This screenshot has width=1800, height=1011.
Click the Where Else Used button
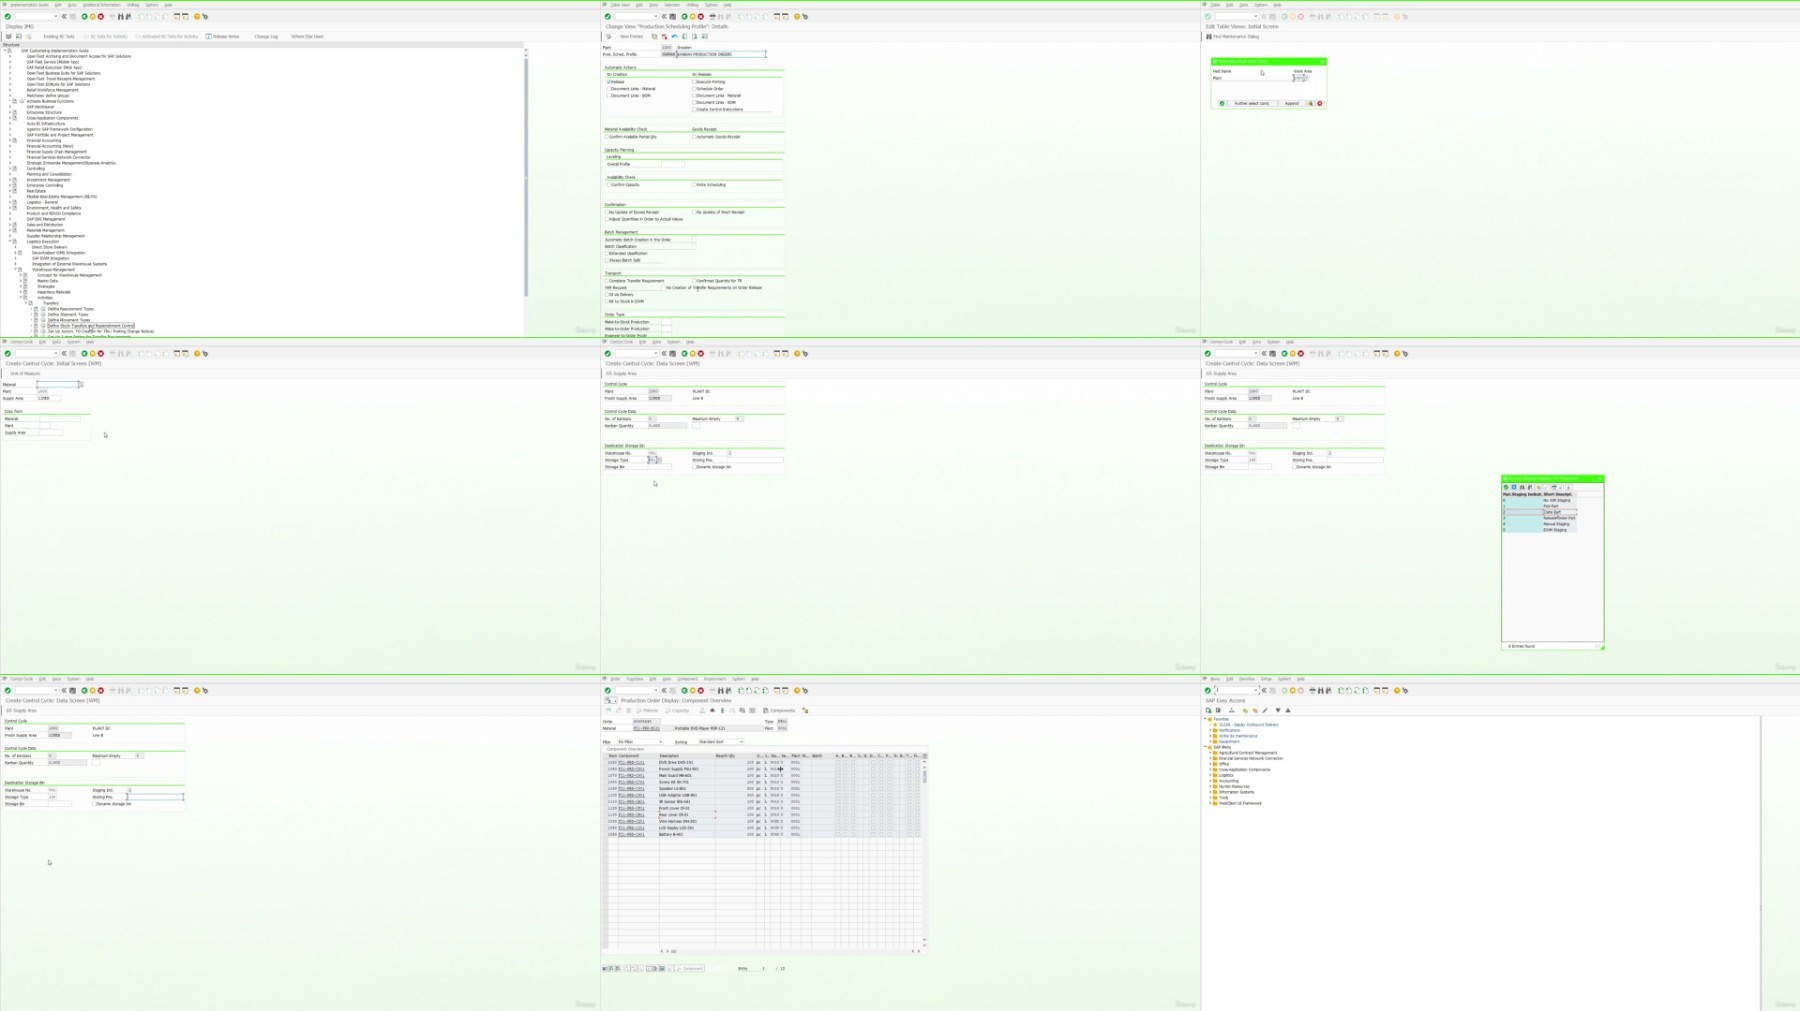point(307,36)
